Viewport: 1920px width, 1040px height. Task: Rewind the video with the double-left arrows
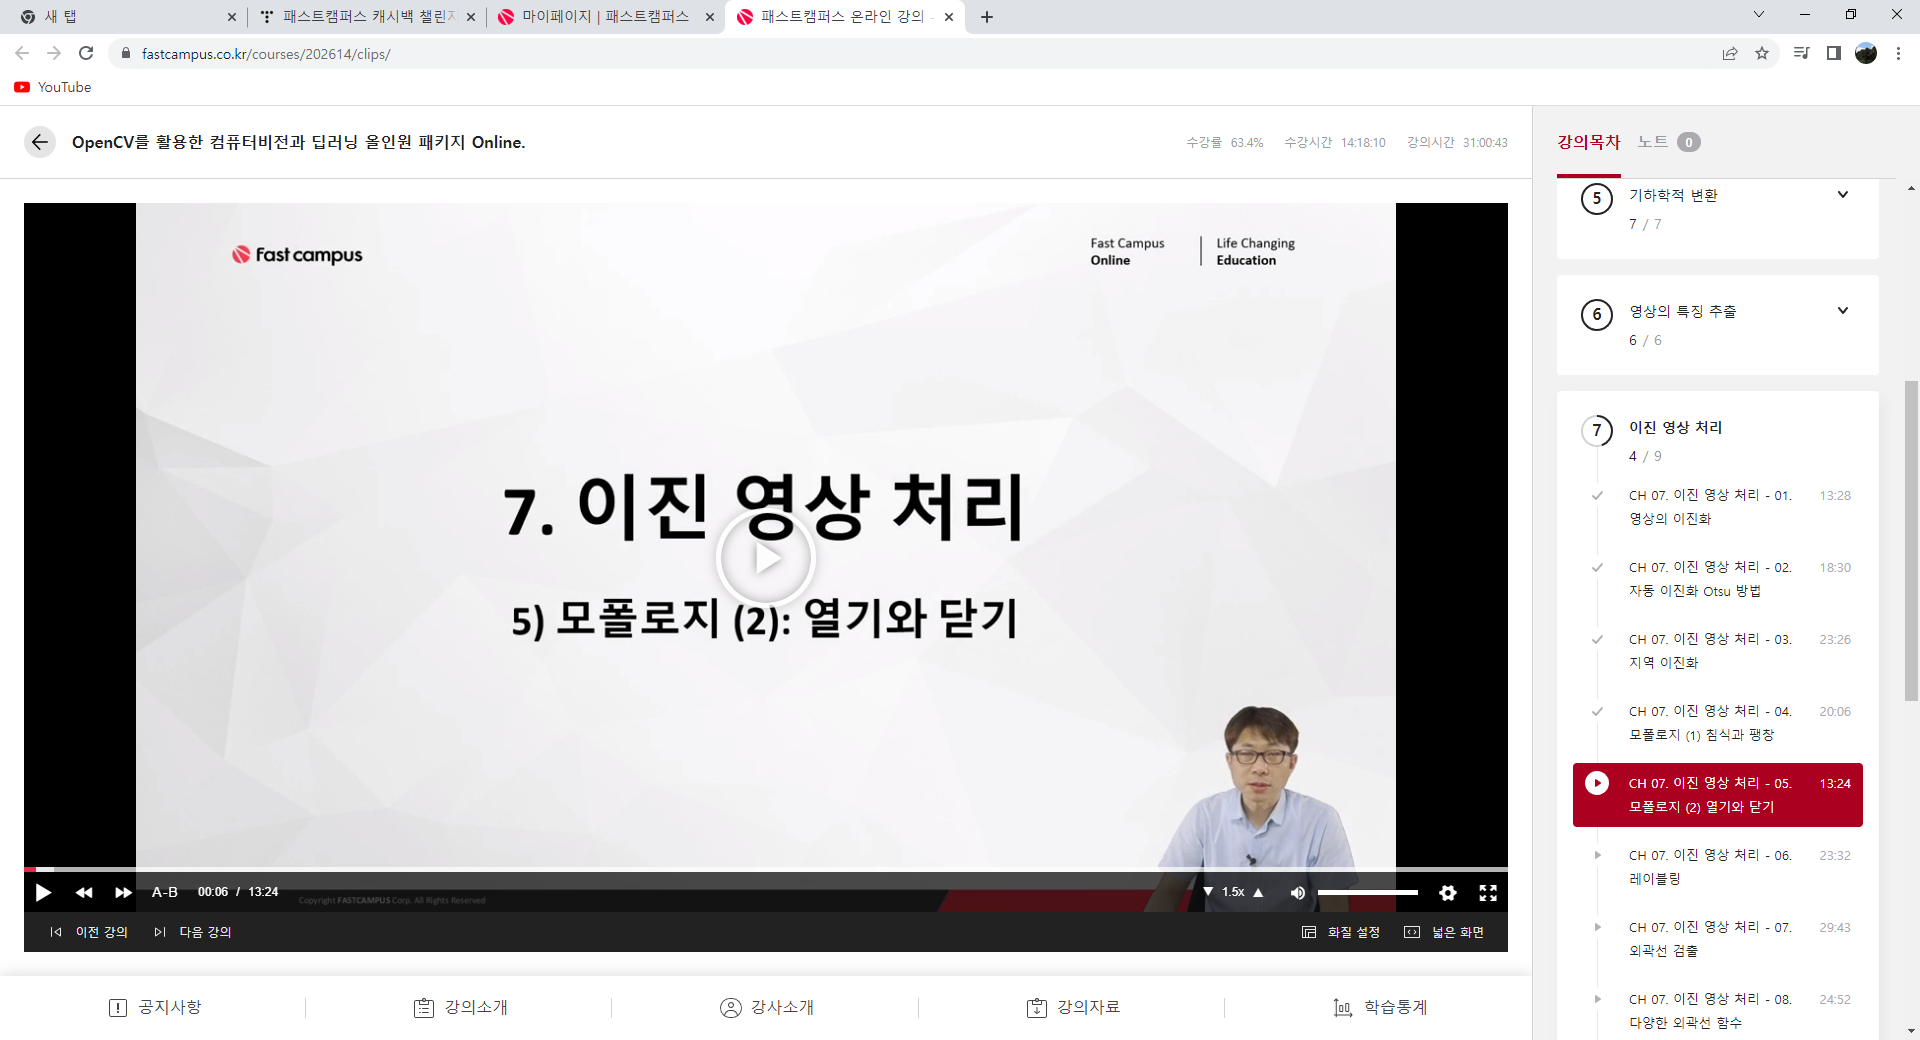84,892
